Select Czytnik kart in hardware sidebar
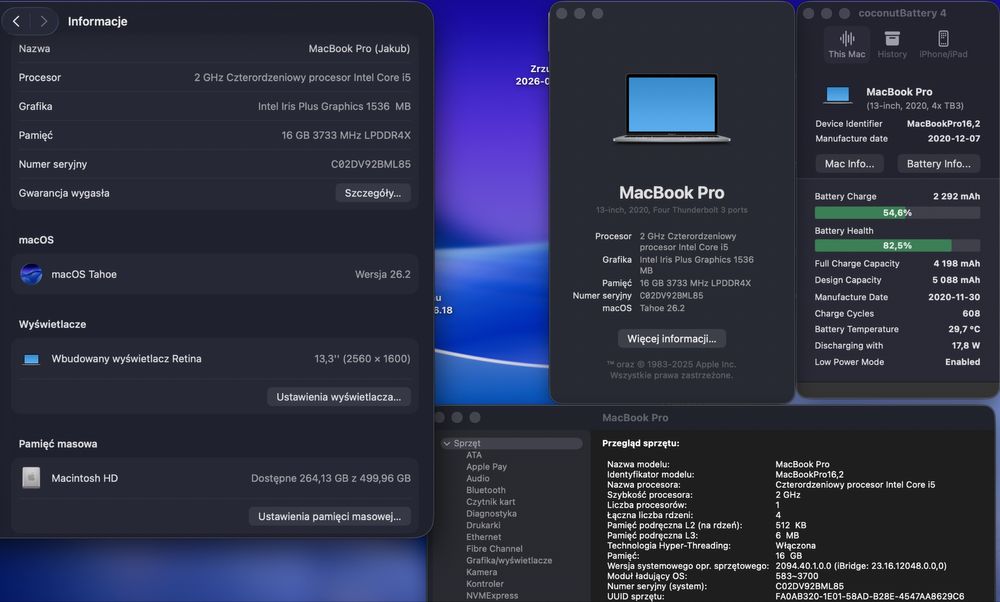Viewport: 1000px width, 602px height. 490,502
